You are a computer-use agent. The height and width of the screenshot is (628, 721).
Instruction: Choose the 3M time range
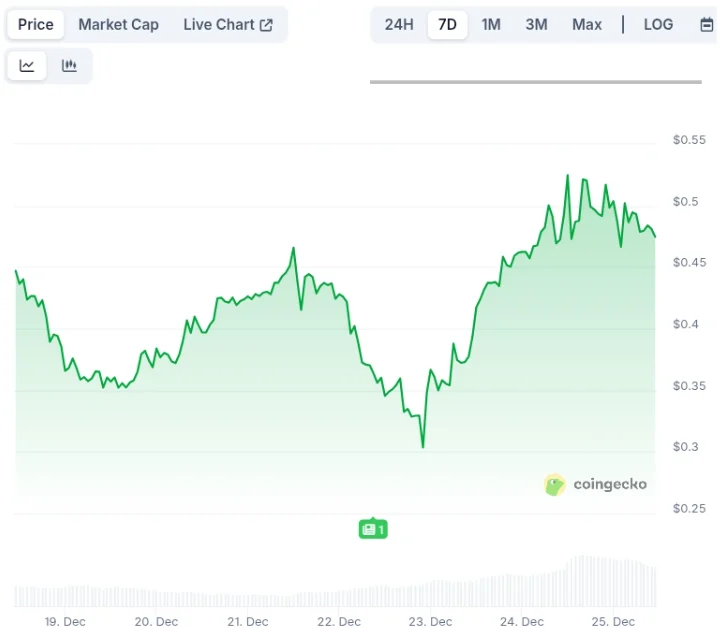click(x=537, y=25)
